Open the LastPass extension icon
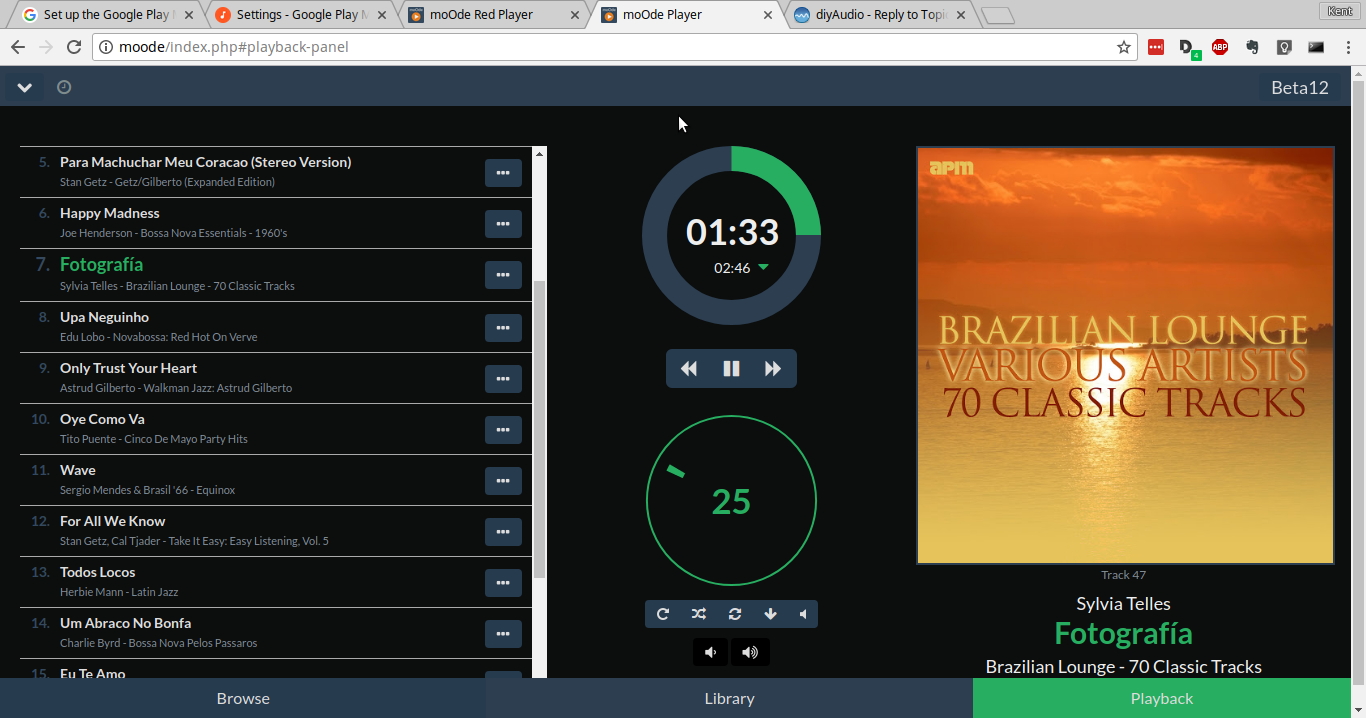This screenshot has height=718, width=1366. pyautogui.click(x=1156, y=47)
